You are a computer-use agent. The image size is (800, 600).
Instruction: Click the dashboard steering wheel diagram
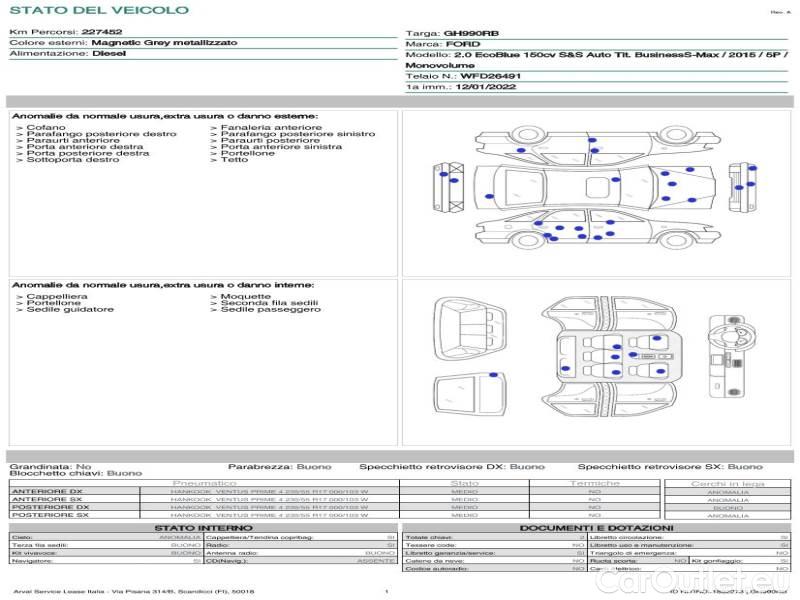point(733,356)
